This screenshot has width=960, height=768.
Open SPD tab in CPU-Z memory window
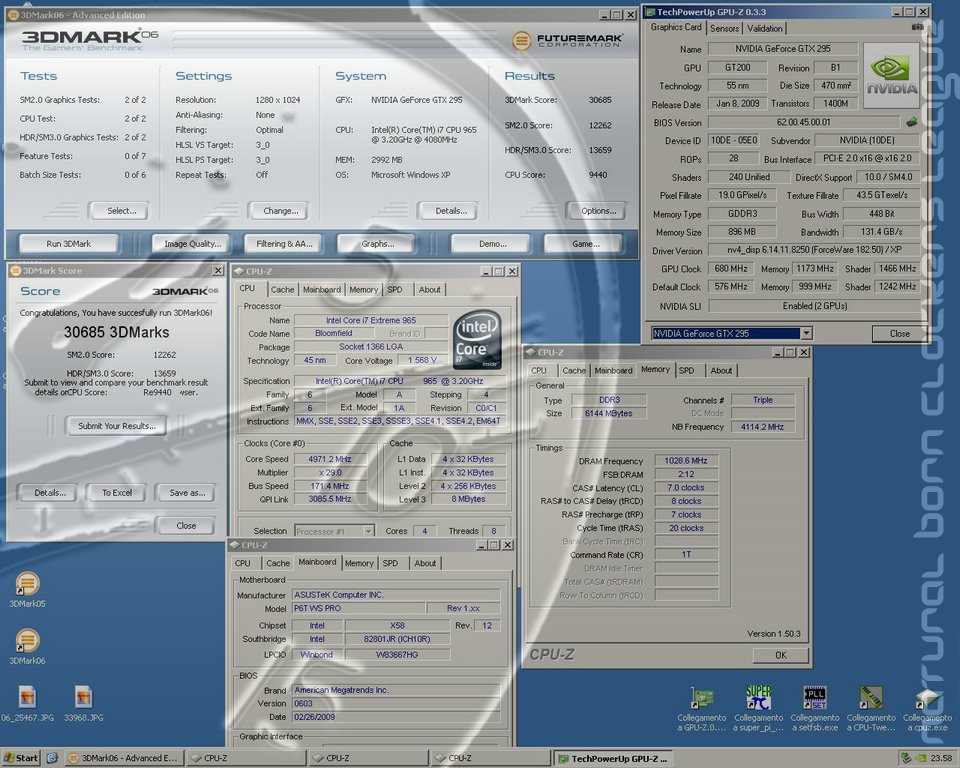click(686, 371)
